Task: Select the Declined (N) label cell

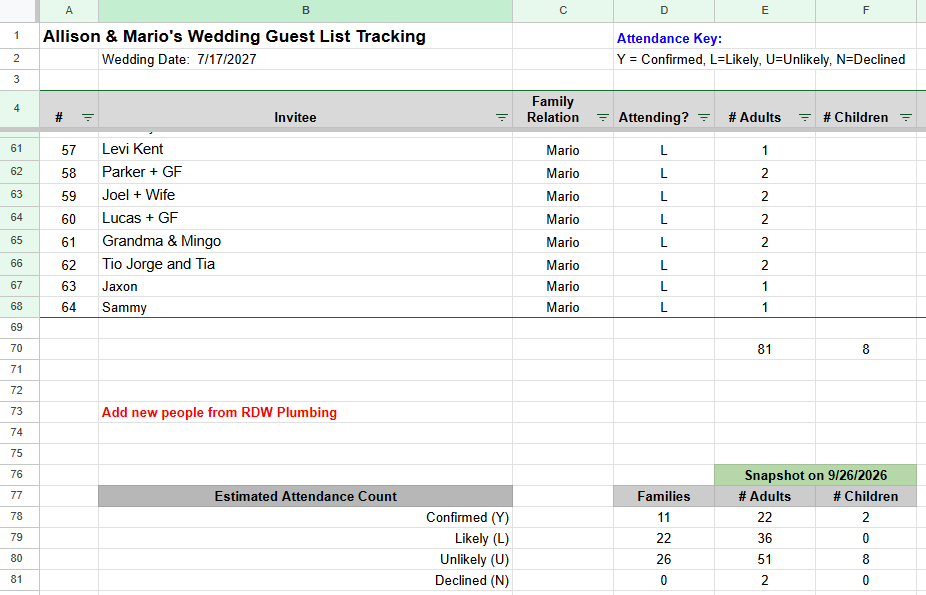Action: 305,580
